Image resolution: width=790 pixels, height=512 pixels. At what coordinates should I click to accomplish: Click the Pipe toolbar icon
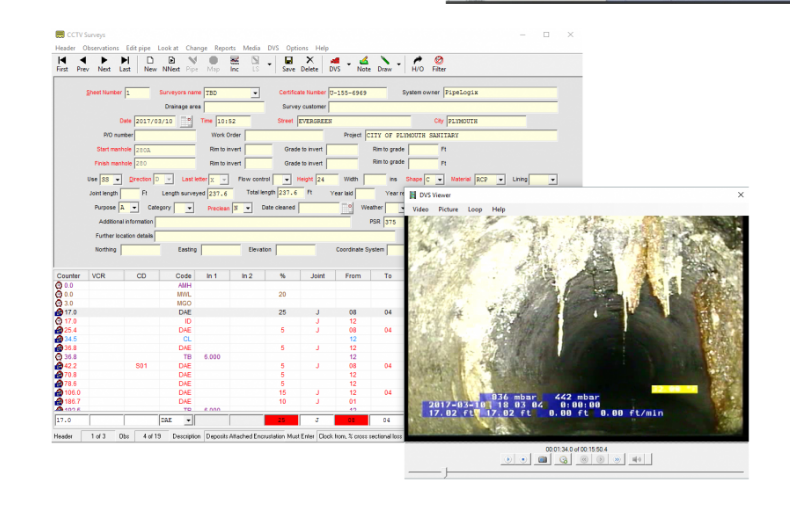tap(192, 64)
